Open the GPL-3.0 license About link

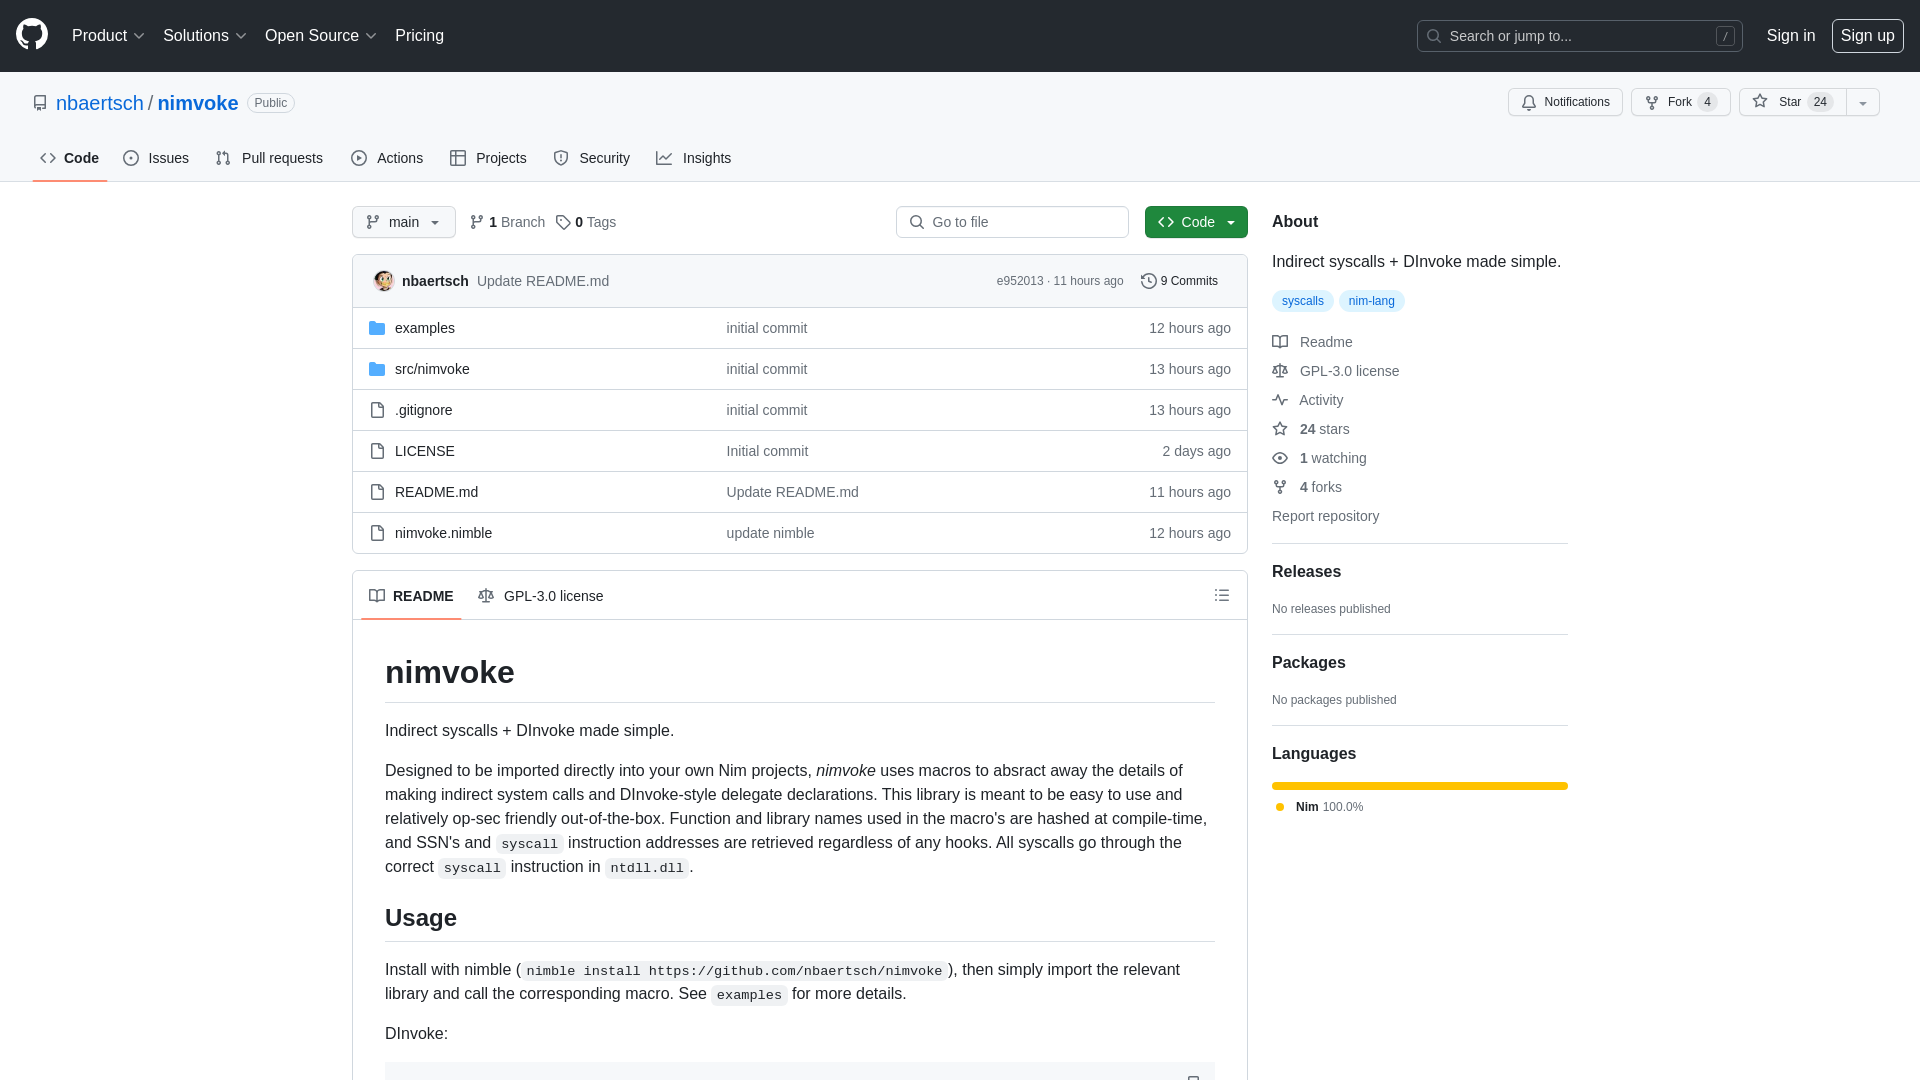pos(1336,371)
